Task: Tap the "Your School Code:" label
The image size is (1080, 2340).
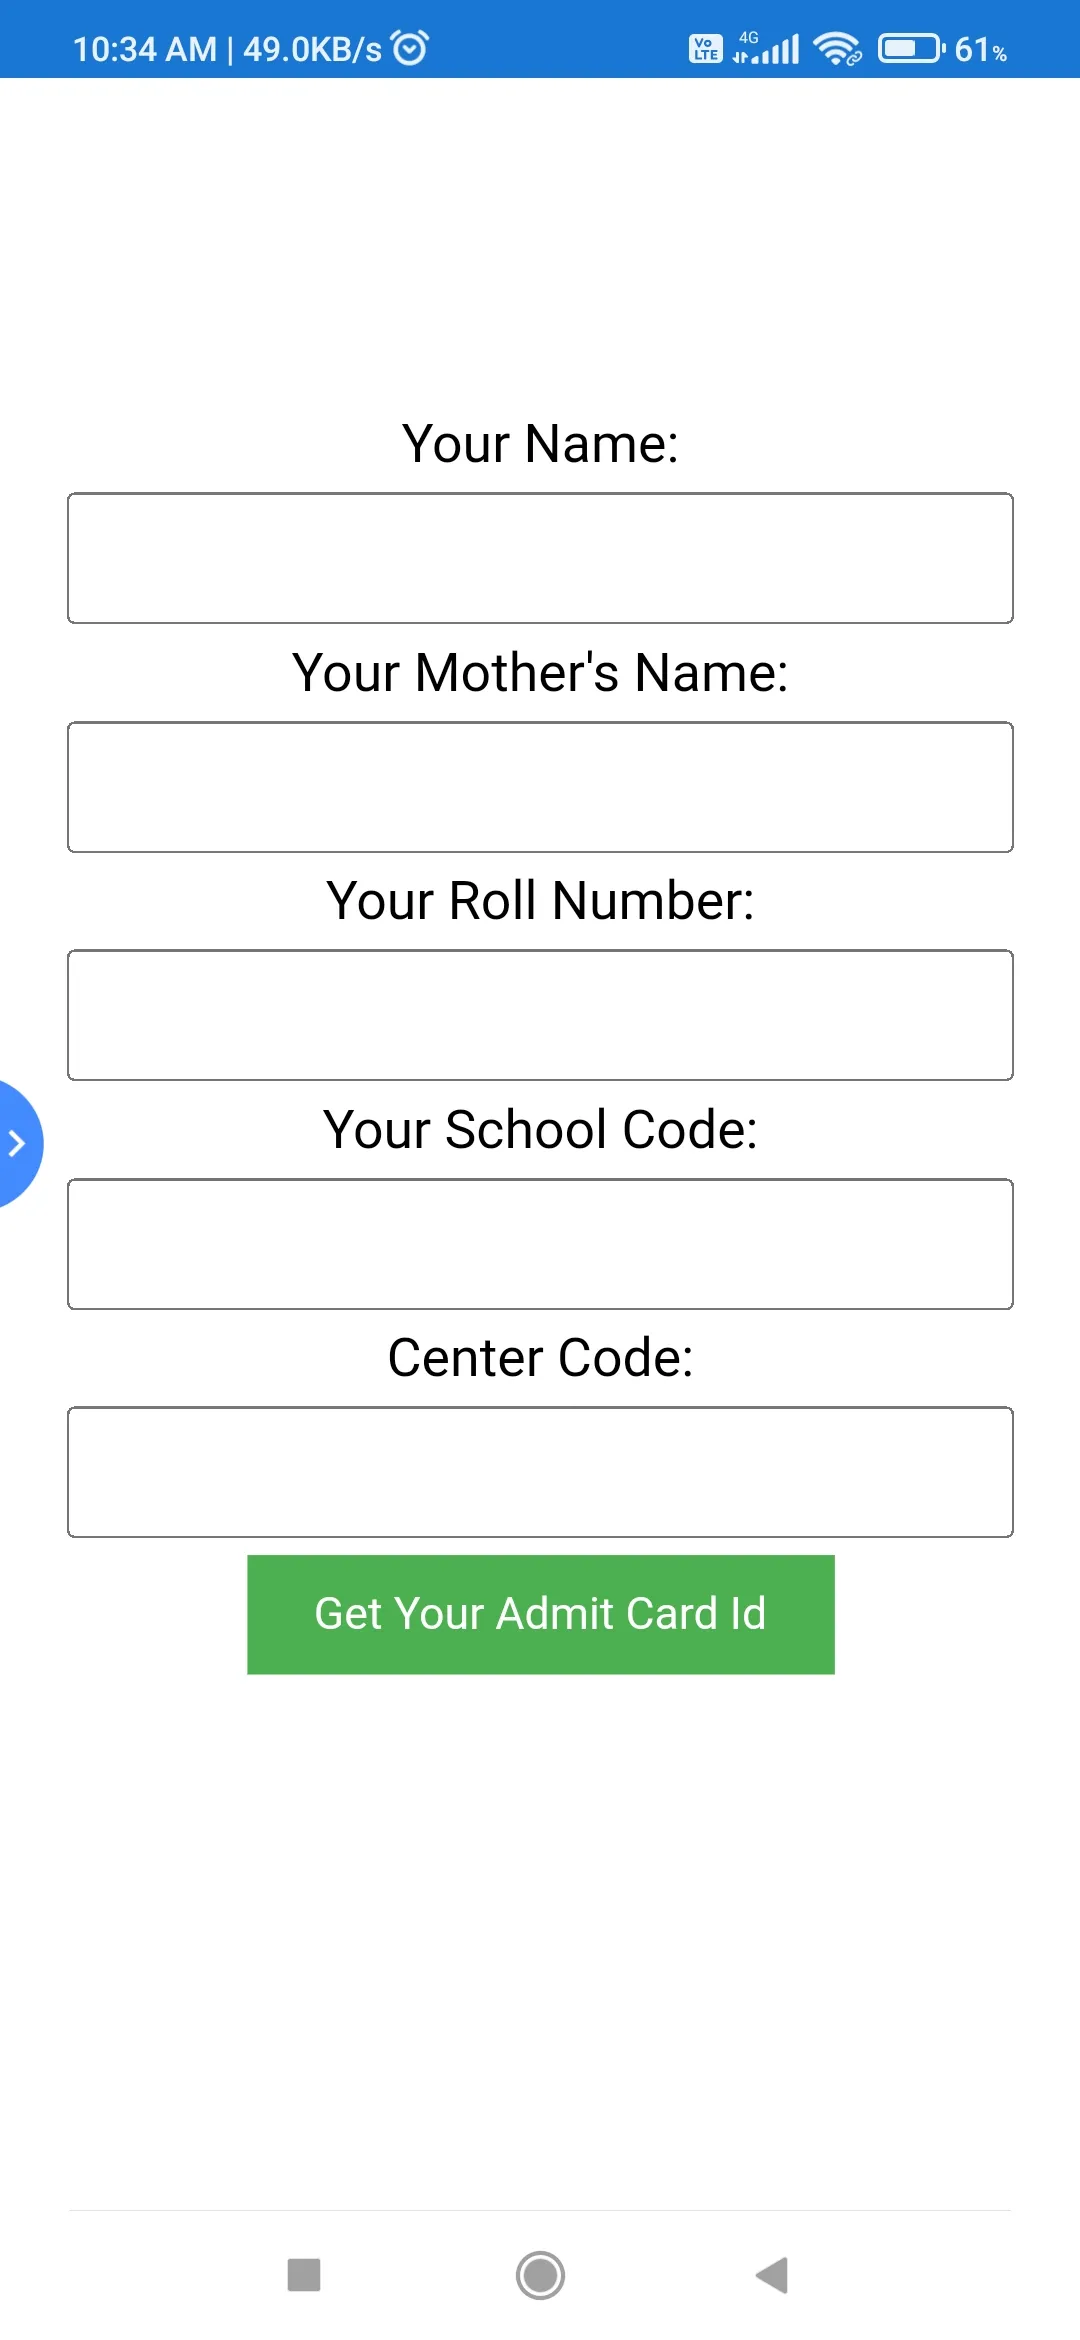Action: click(x=540, y=1129)
